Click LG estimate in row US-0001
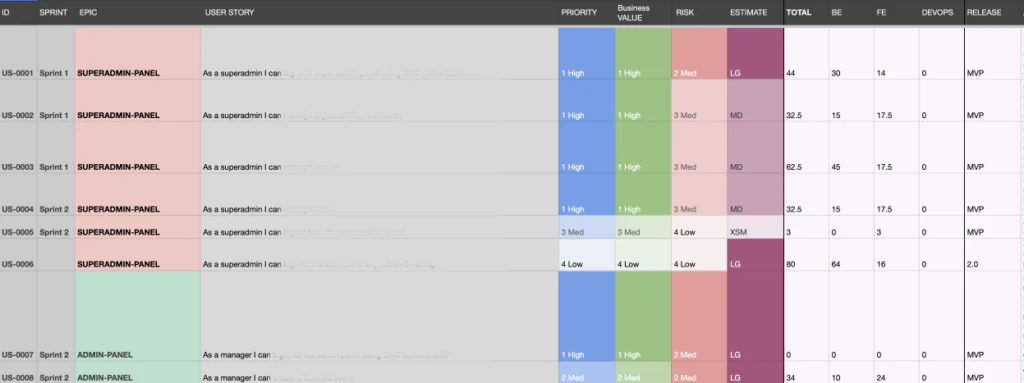The height and width of the screenshot is (383, 1024). coord(755,54)
